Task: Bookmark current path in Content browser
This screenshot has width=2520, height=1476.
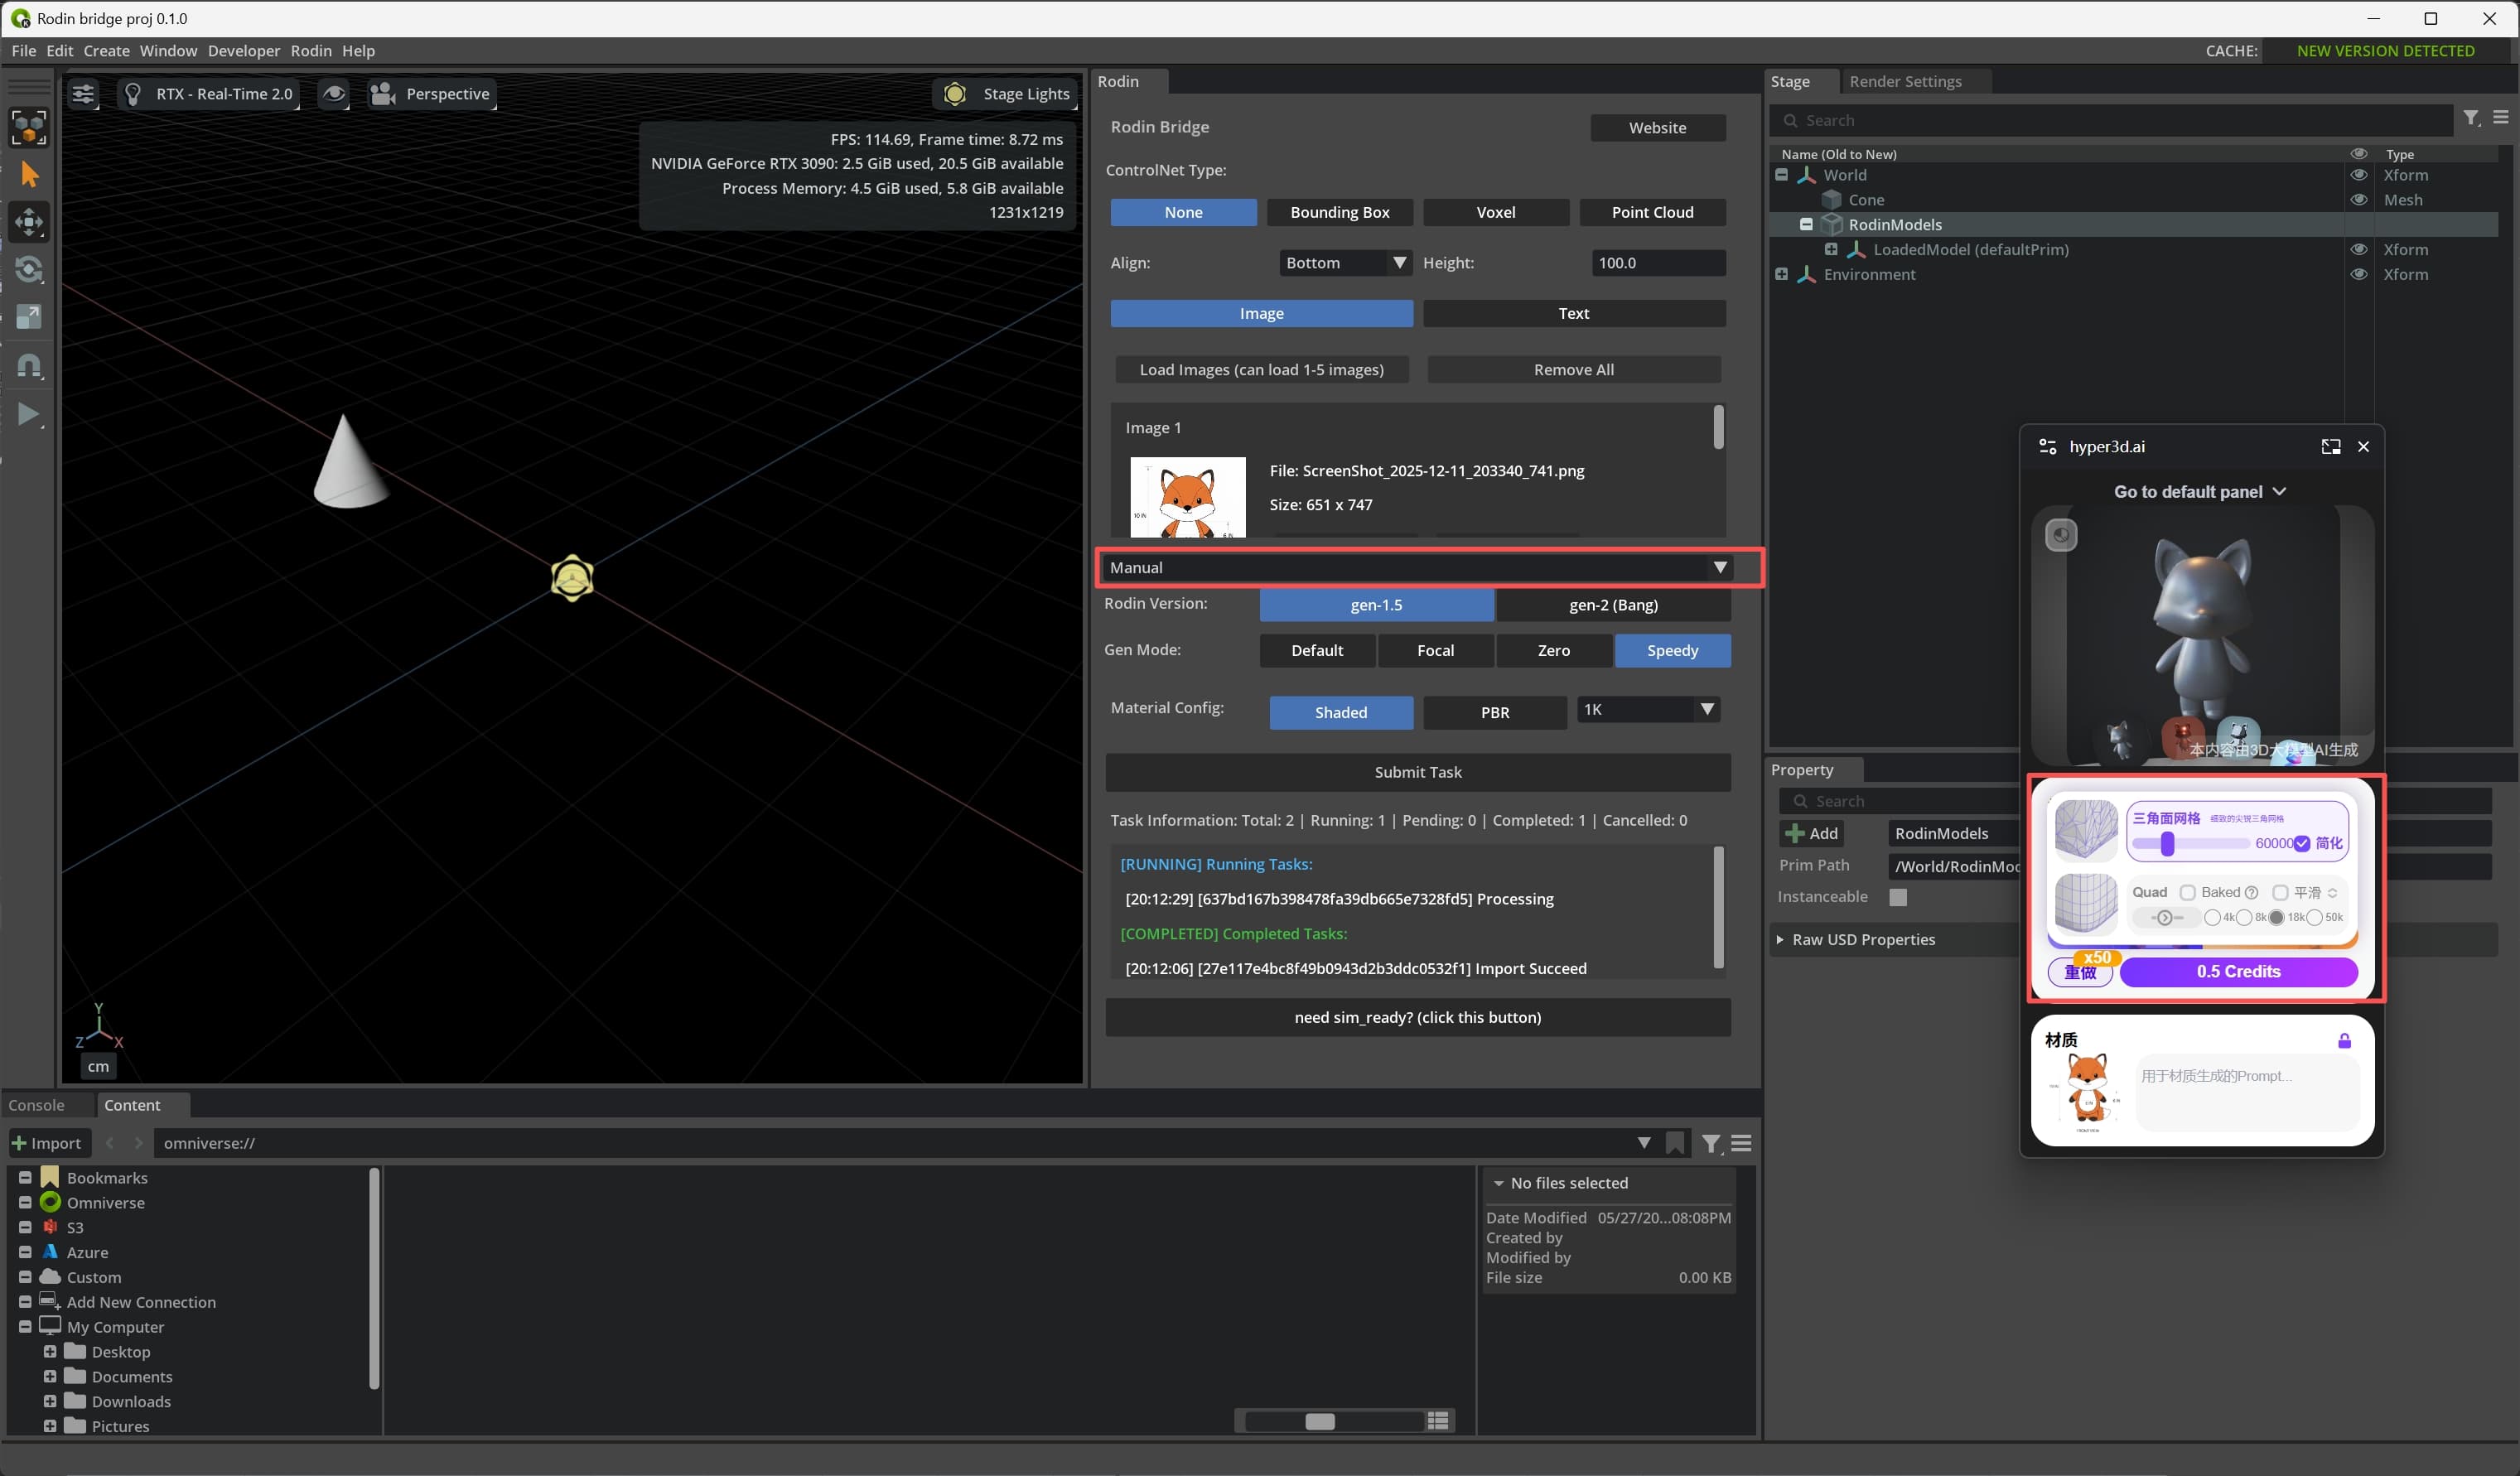Action: tap(1675, 1143)
